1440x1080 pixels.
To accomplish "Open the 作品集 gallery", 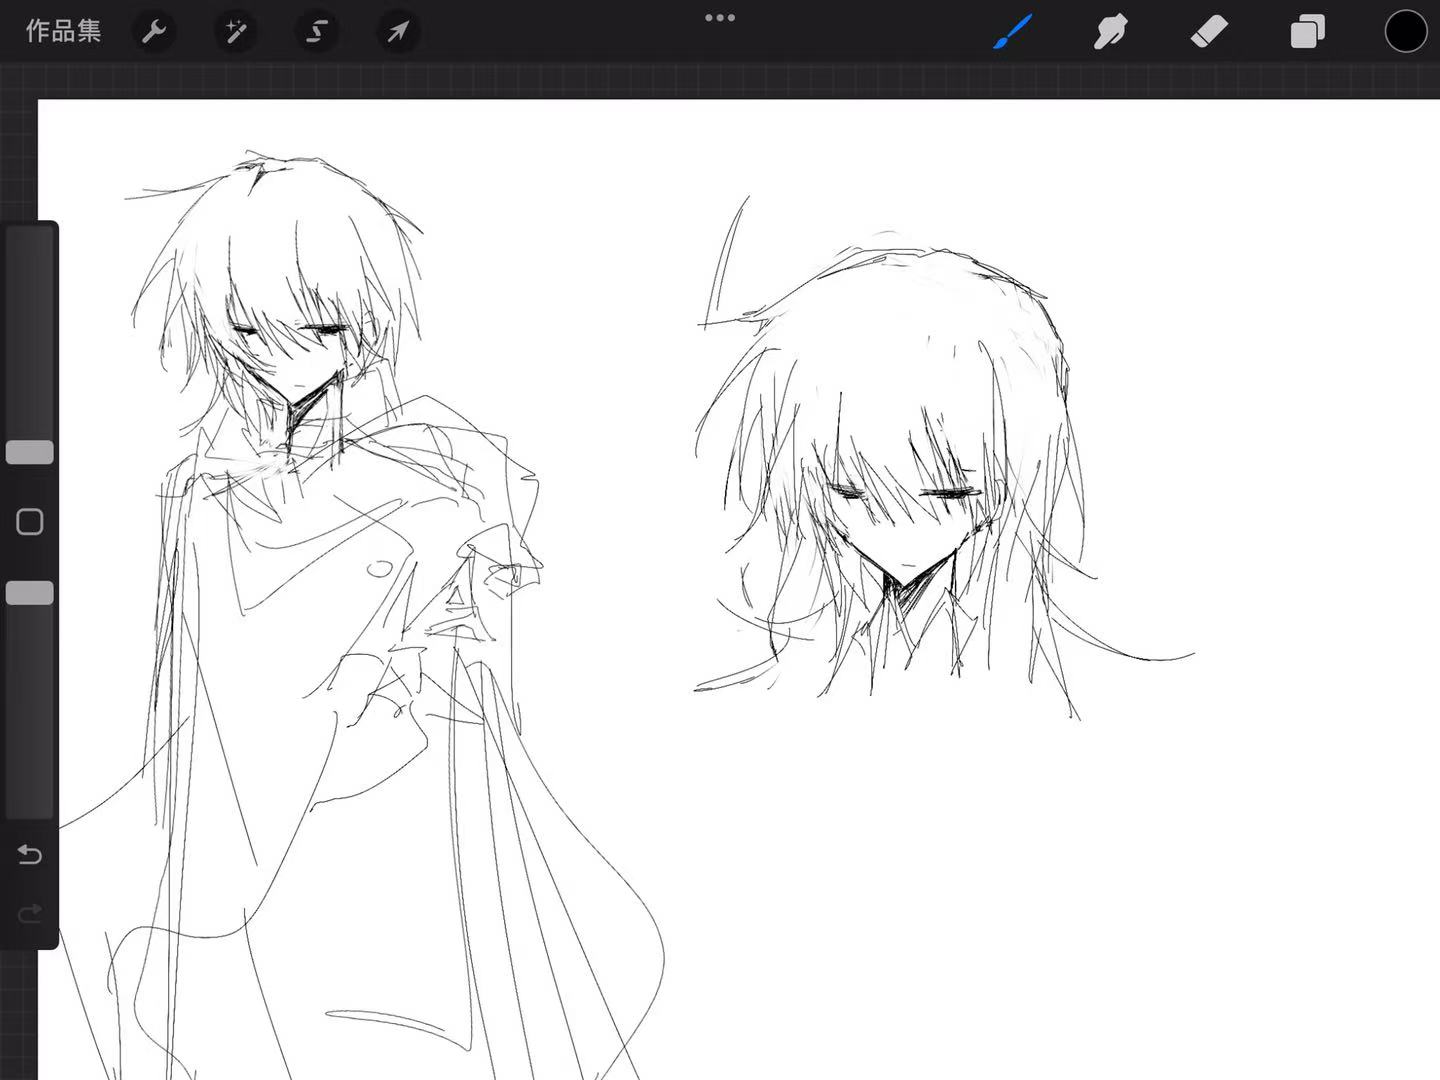I will (64, 31).
